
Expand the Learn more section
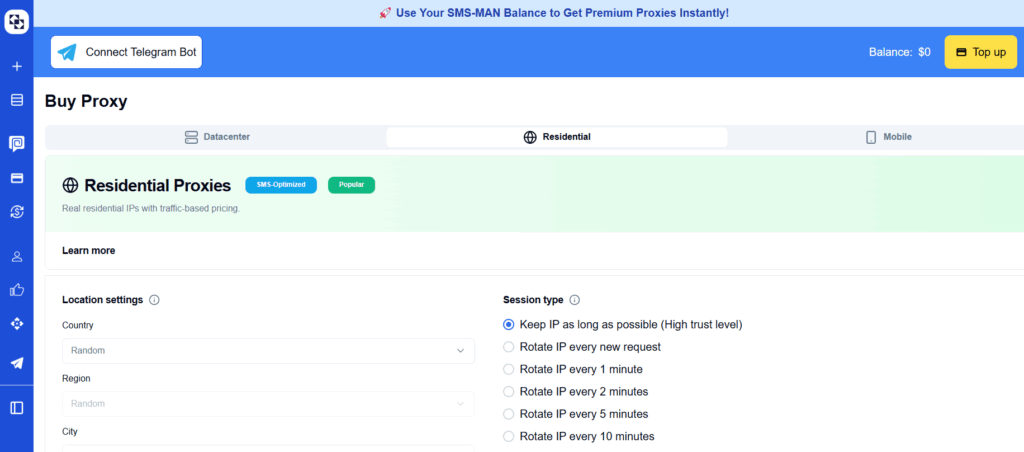(88, 251)
